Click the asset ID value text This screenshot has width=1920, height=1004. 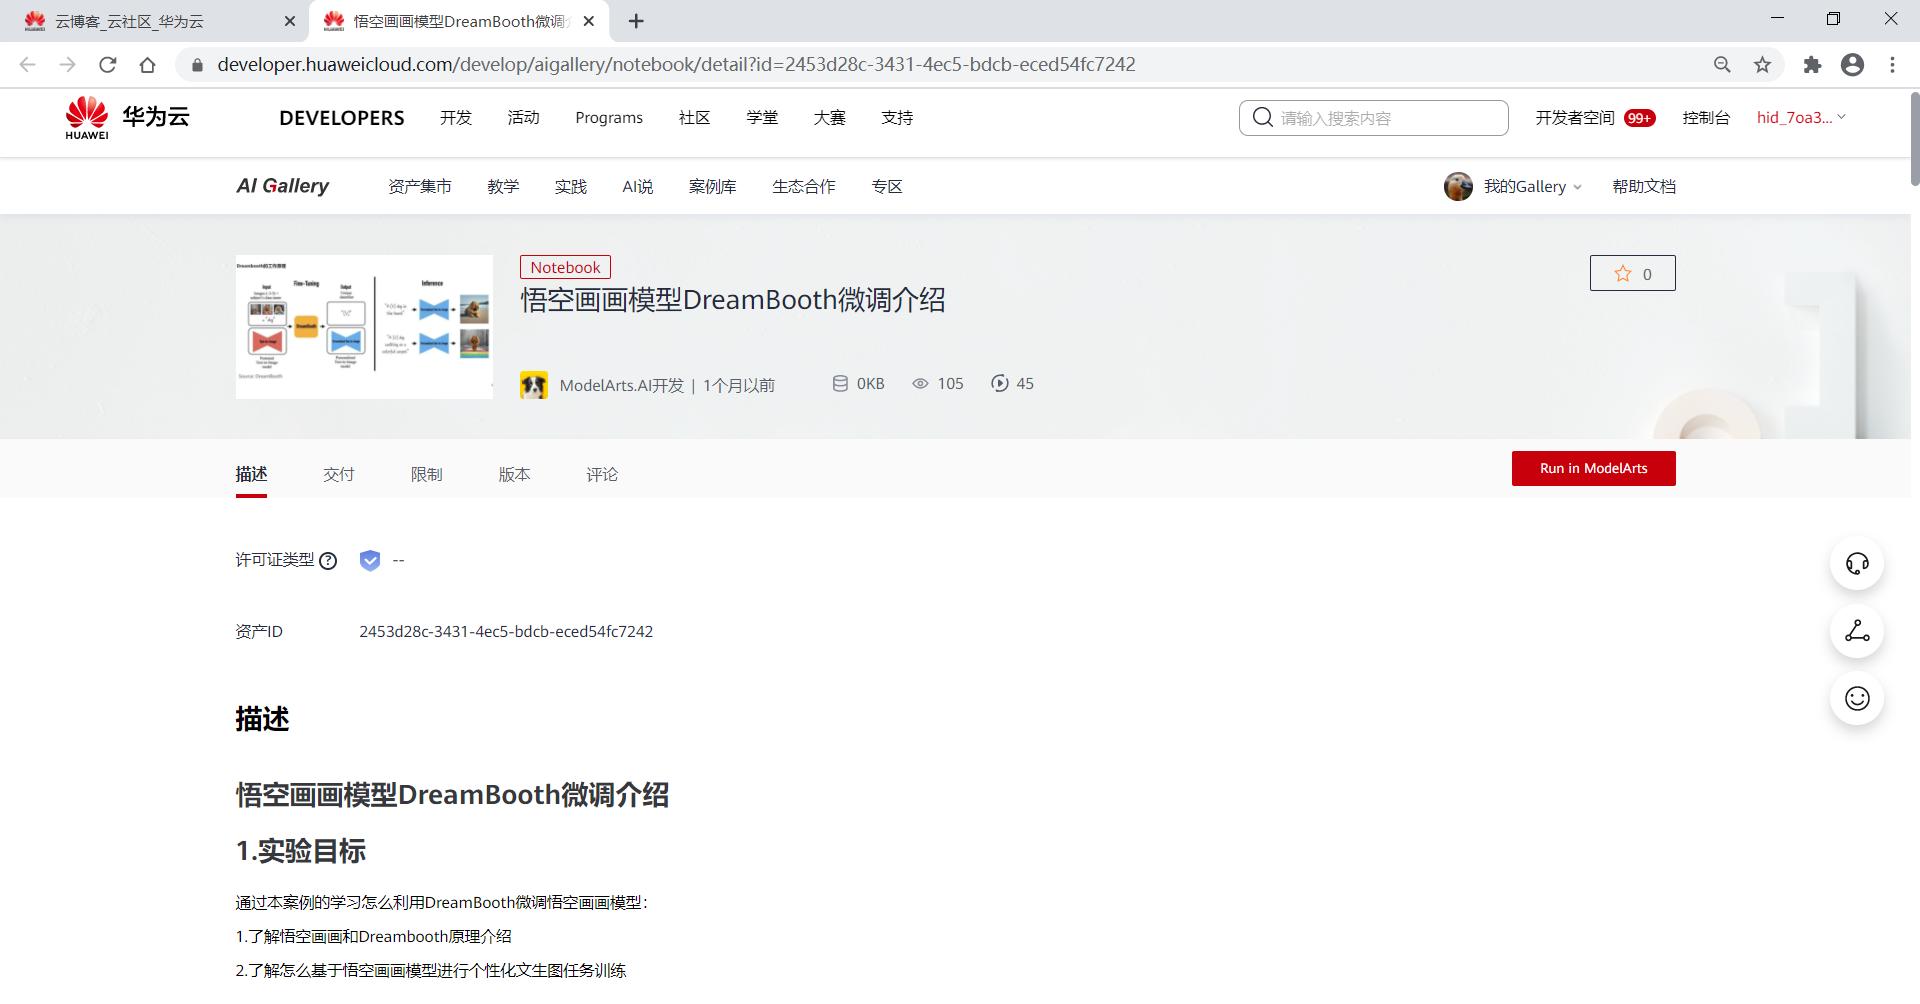[506, 632]
